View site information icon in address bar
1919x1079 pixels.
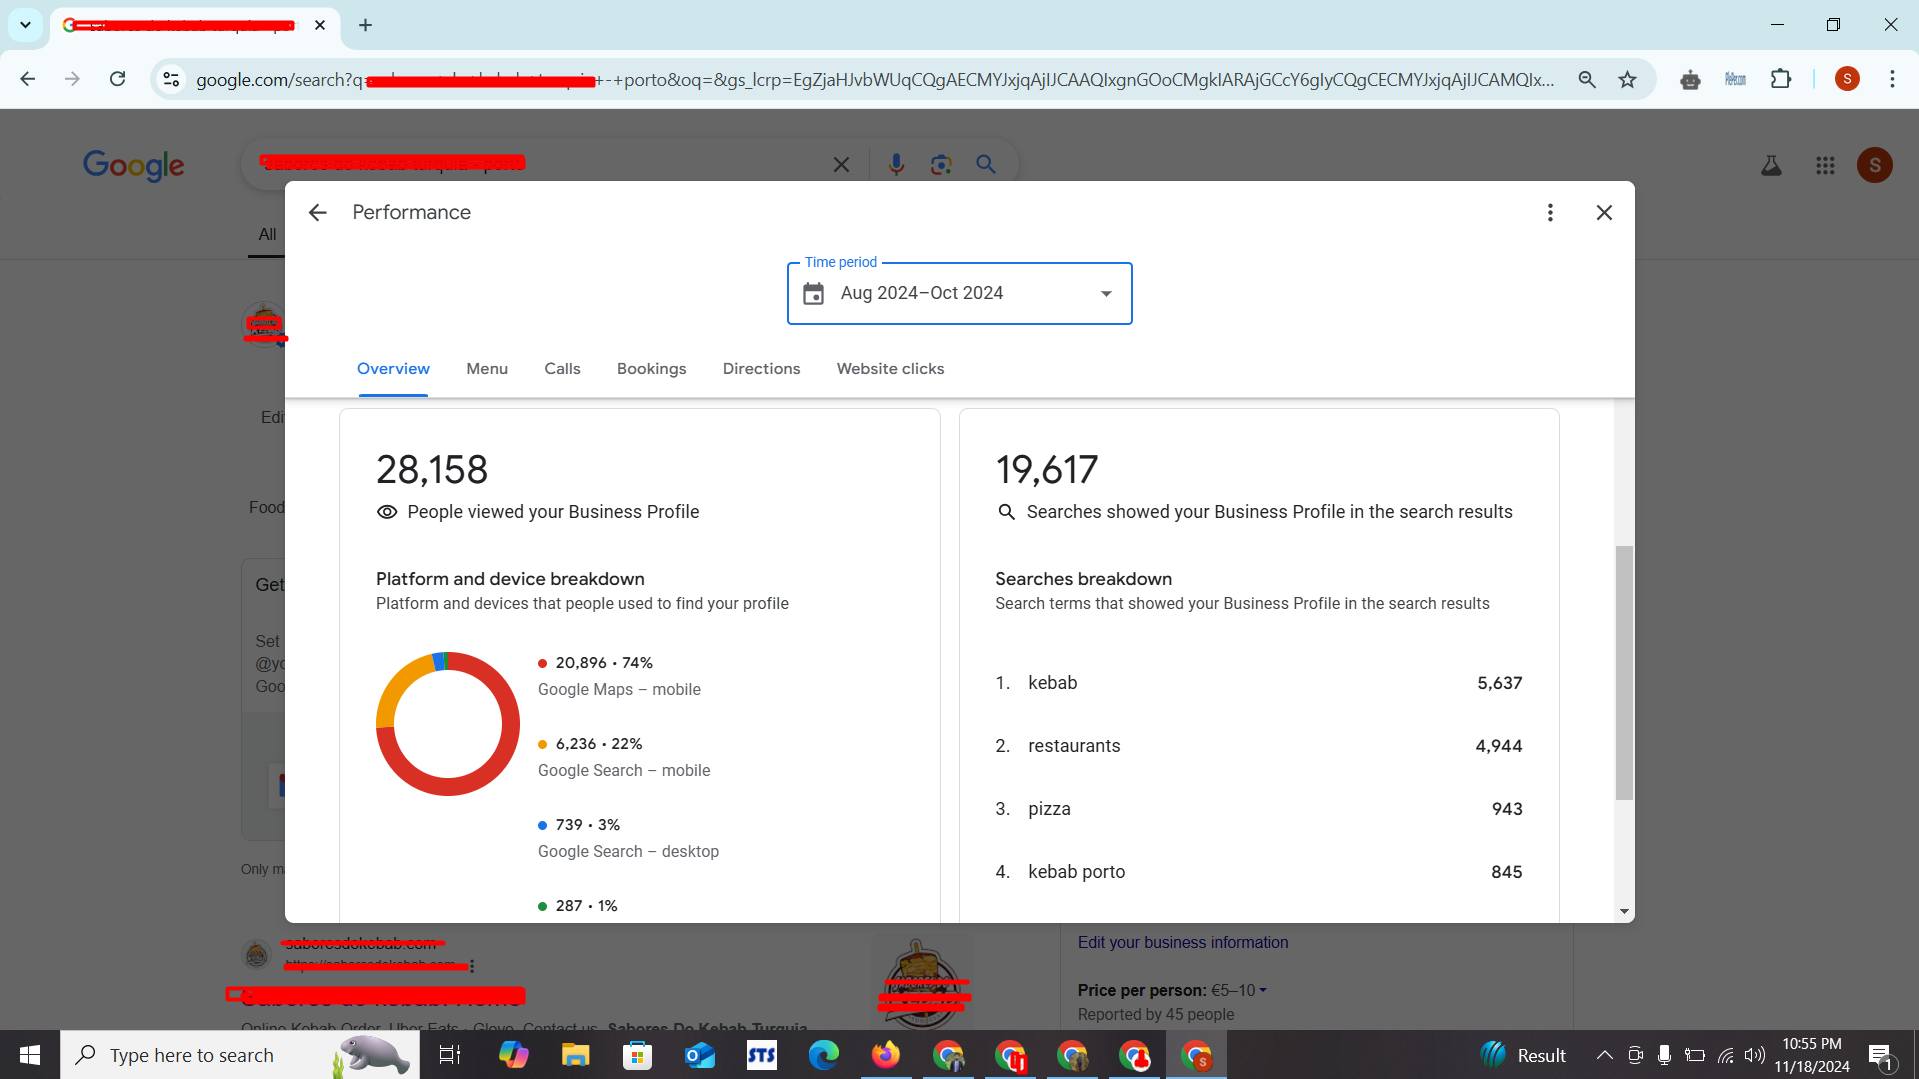coord(171,80)
